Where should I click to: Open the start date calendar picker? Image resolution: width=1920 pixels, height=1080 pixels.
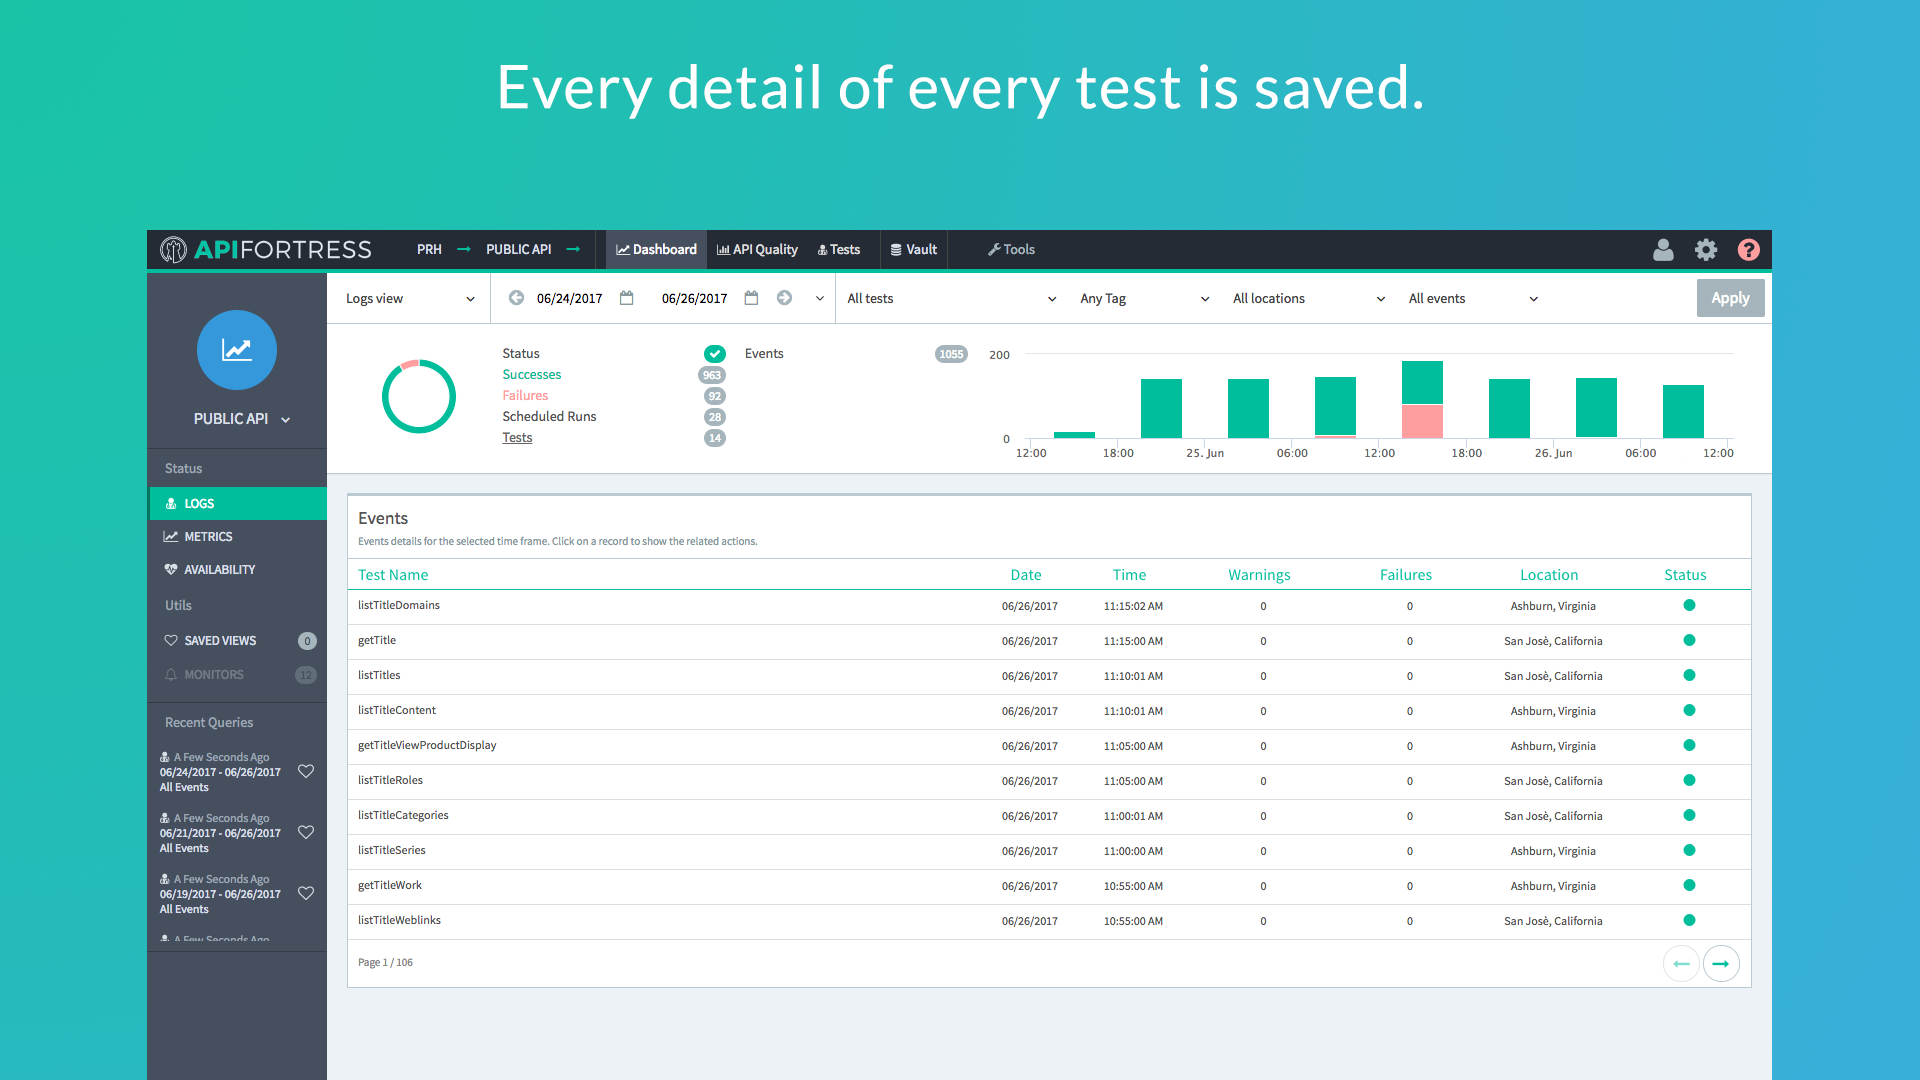[x=627, y=298]
